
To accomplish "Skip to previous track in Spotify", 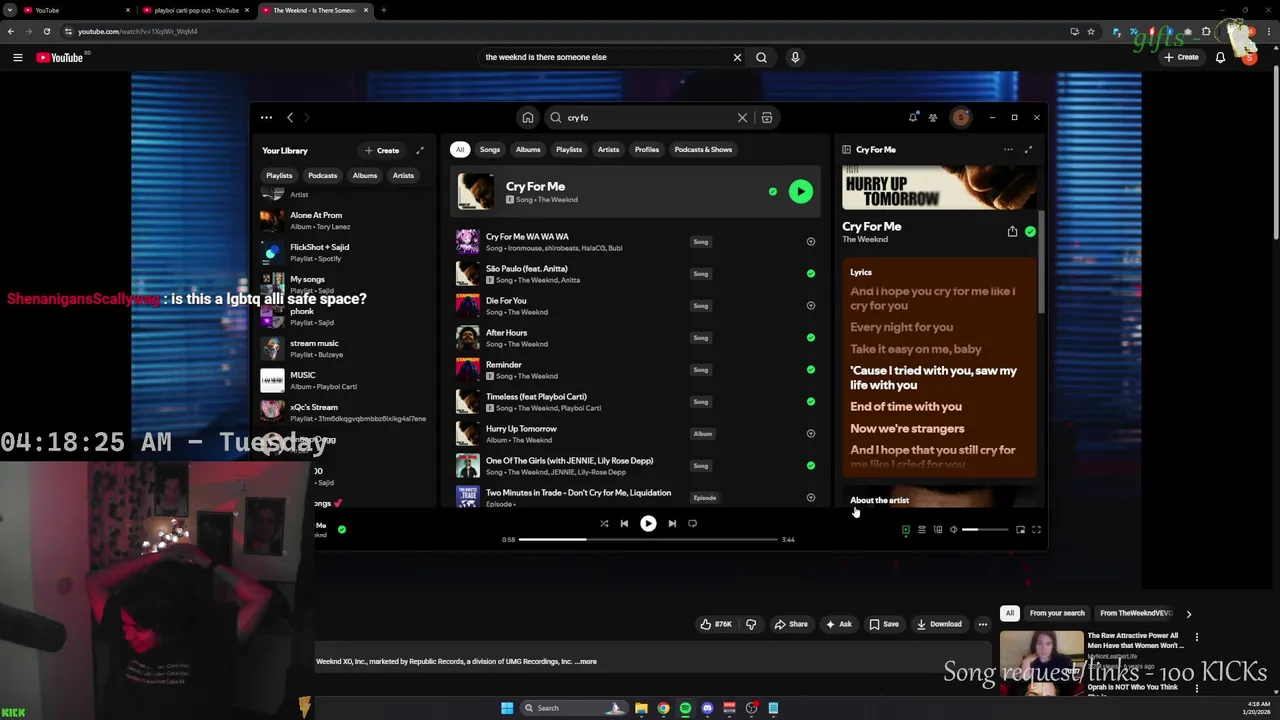I will pyautogui.click(x=624, y=523).
